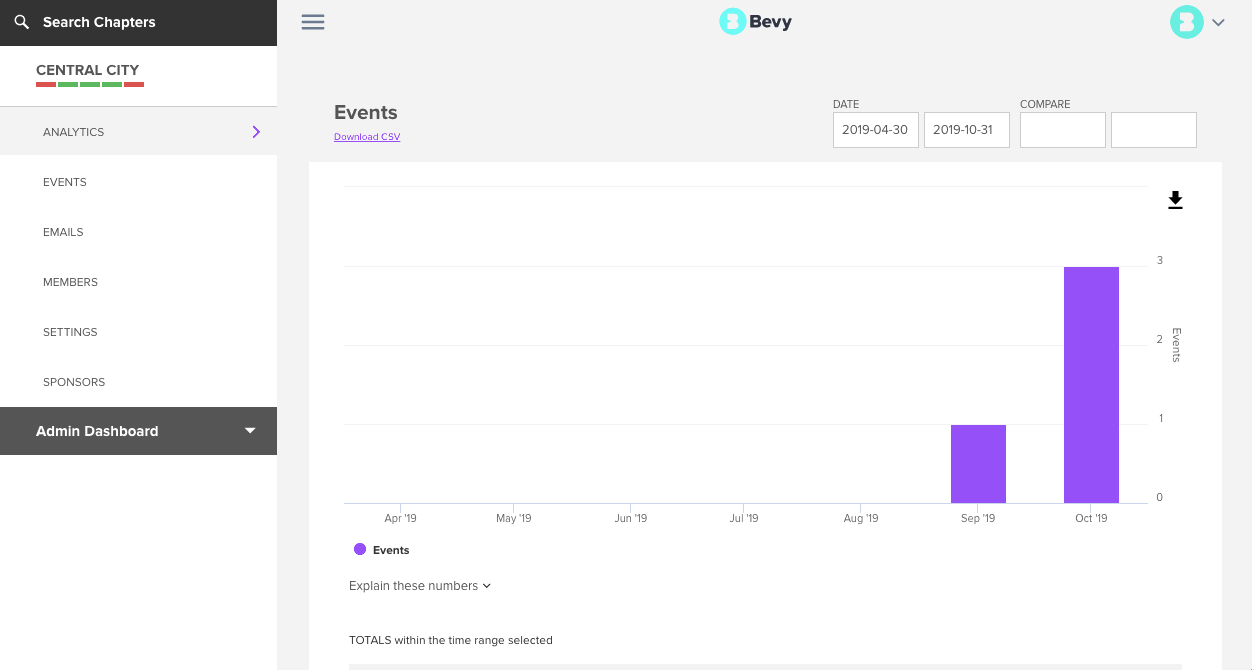1252x670 pixels.
Task: Click second empty Compare date field
Action: [1154, 130]
